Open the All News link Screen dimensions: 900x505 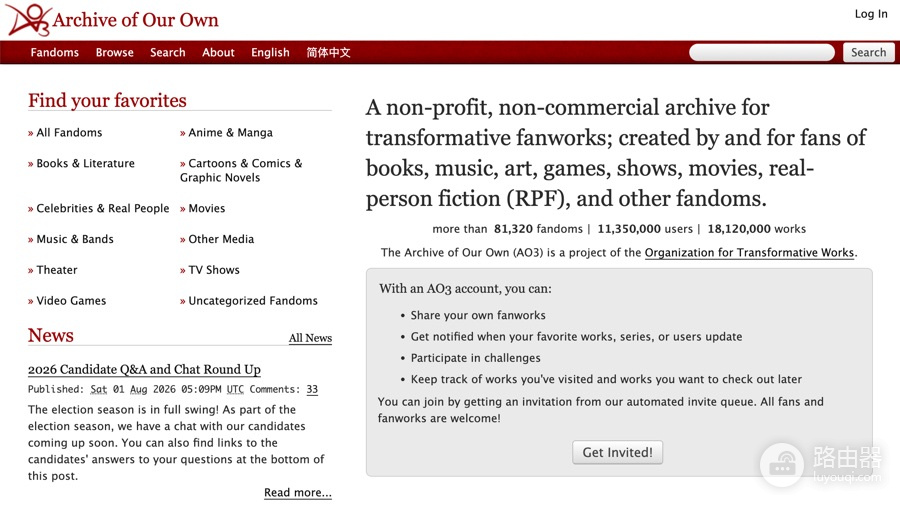click(310, 338)
